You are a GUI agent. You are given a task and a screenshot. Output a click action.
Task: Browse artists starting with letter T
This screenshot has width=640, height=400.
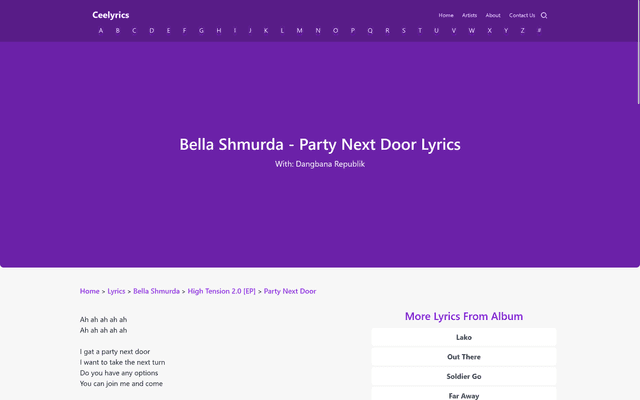click(420, 31)
